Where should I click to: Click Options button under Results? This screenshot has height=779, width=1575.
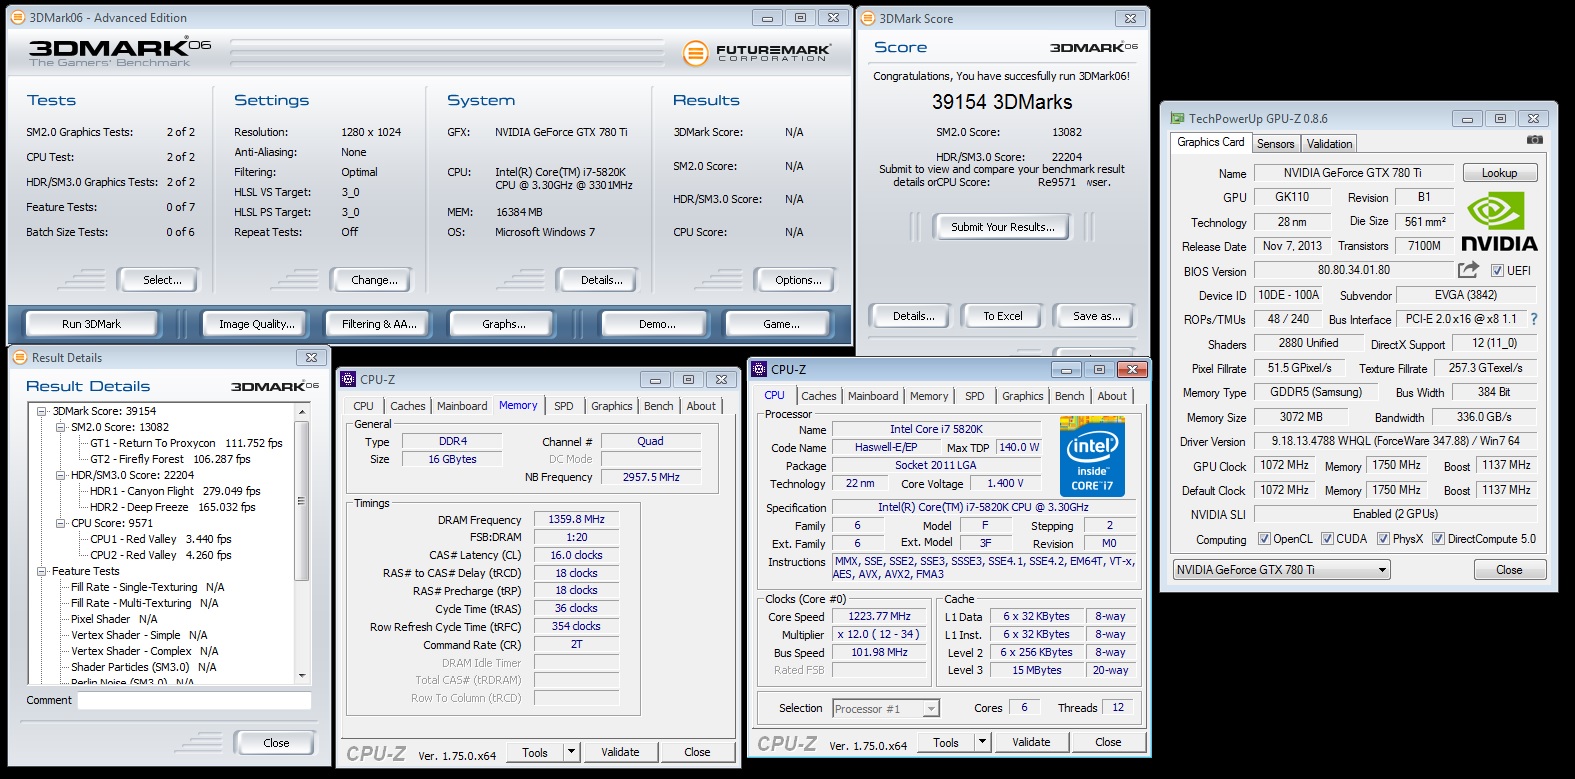798,280
